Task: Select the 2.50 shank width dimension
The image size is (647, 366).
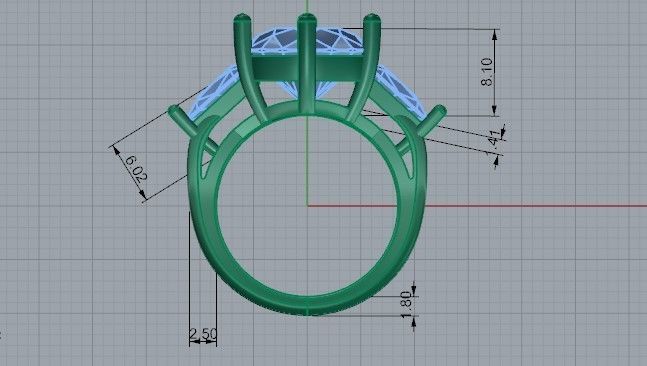Action: click(x=203, y=333)
